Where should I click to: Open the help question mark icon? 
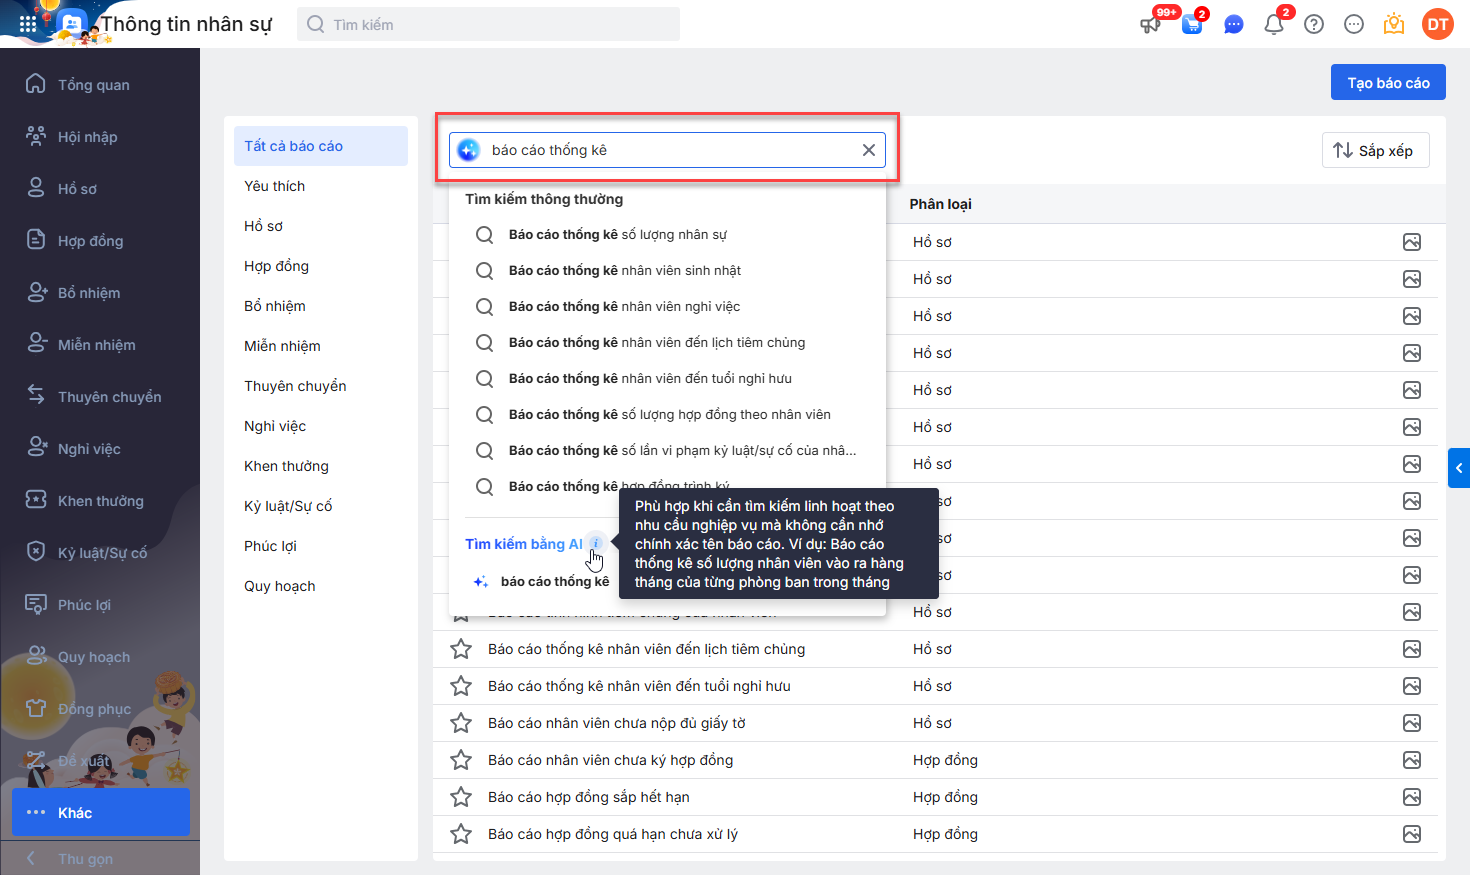[1314, 24]
